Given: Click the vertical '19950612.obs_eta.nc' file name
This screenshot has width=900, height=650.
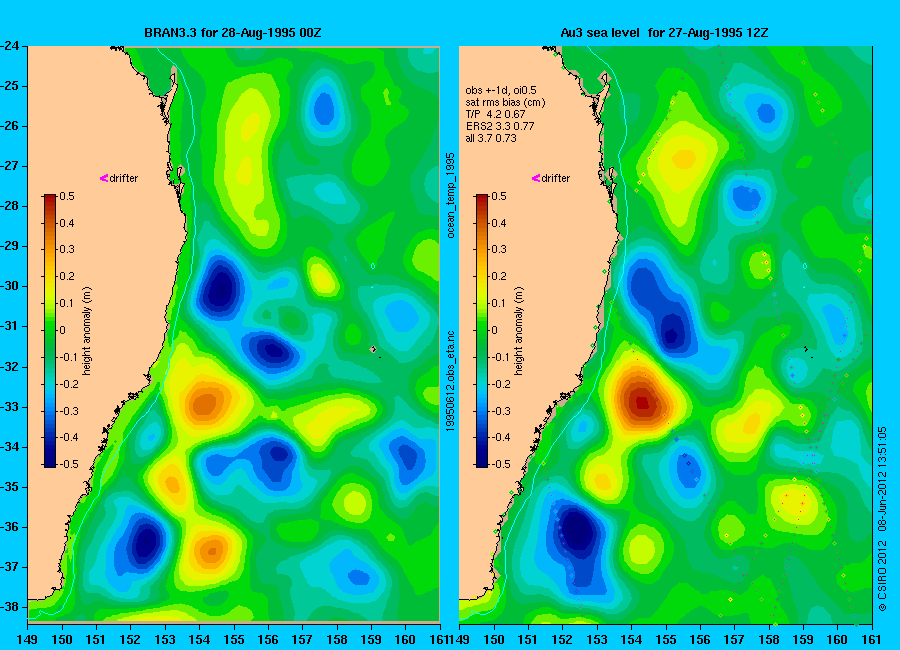Looking at the screenshot, I should tap(451, 381).
